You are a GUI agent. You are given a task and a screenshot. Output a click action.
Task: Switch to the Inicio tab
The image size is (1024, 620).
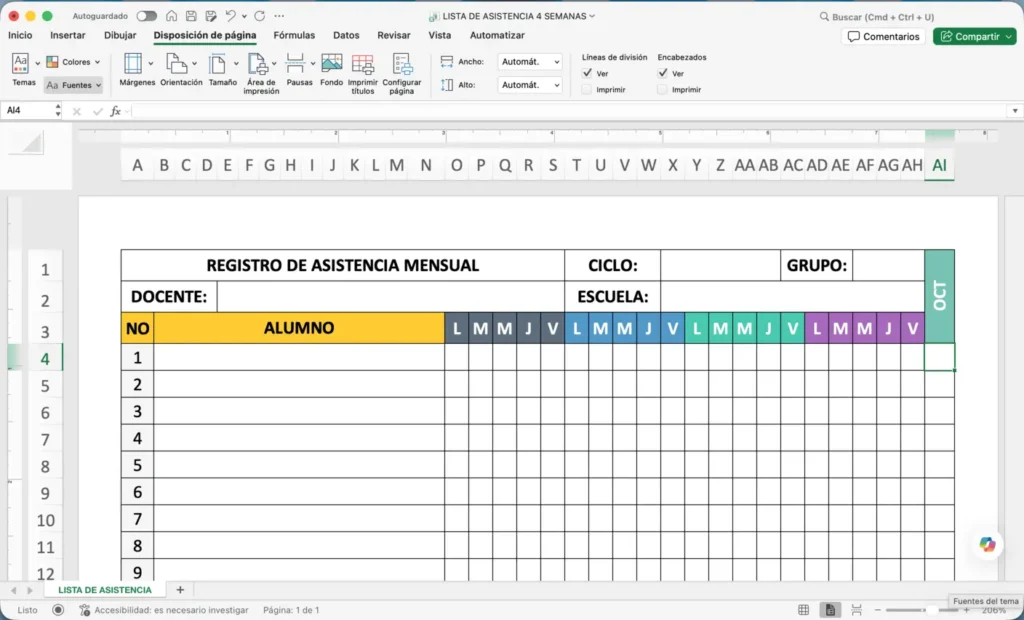pyautogui.click(x=20, y=35)
